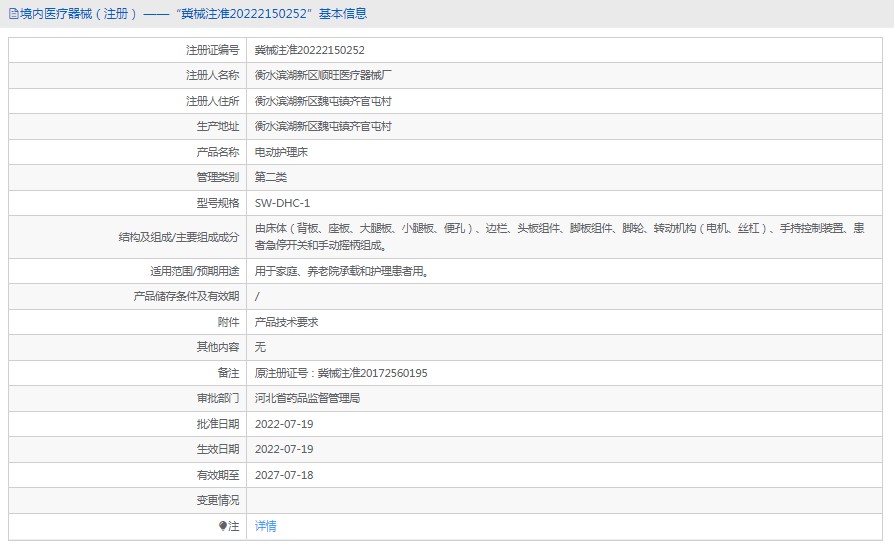Click the 管理类别 label

click(218, 177)
